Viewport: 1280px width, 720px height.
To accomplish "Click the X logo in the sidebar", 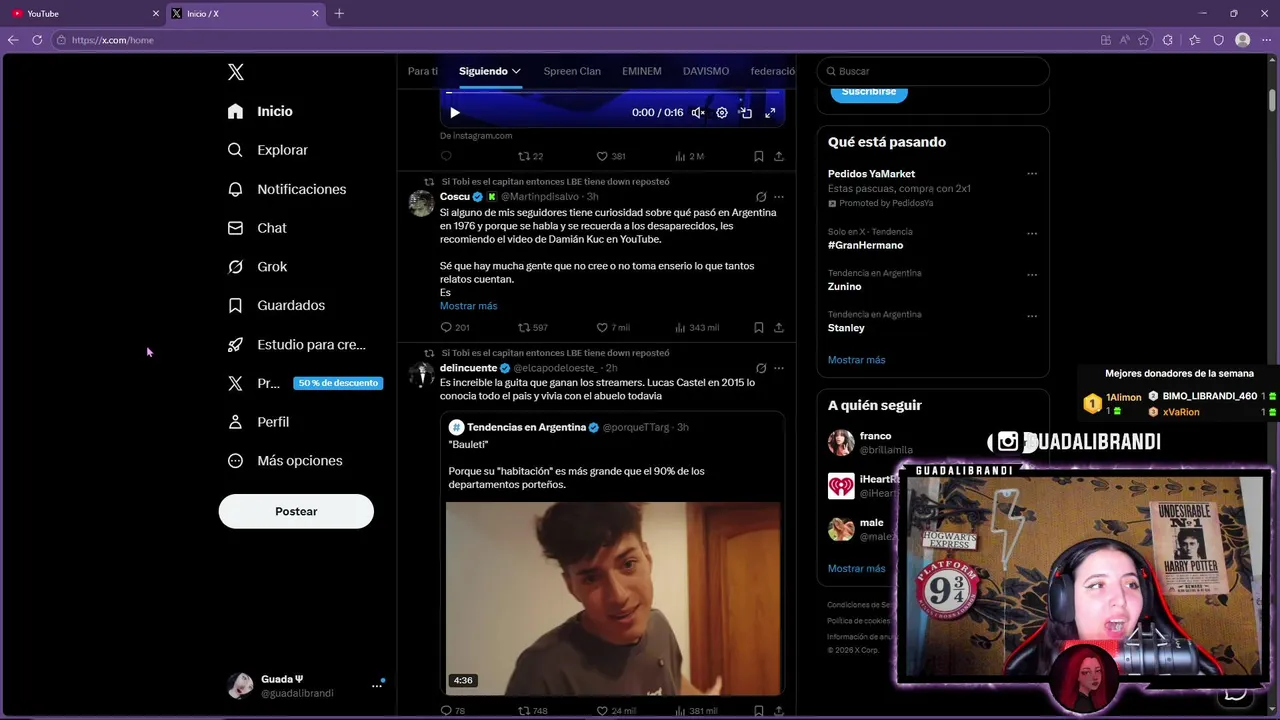I will [236, 72].
